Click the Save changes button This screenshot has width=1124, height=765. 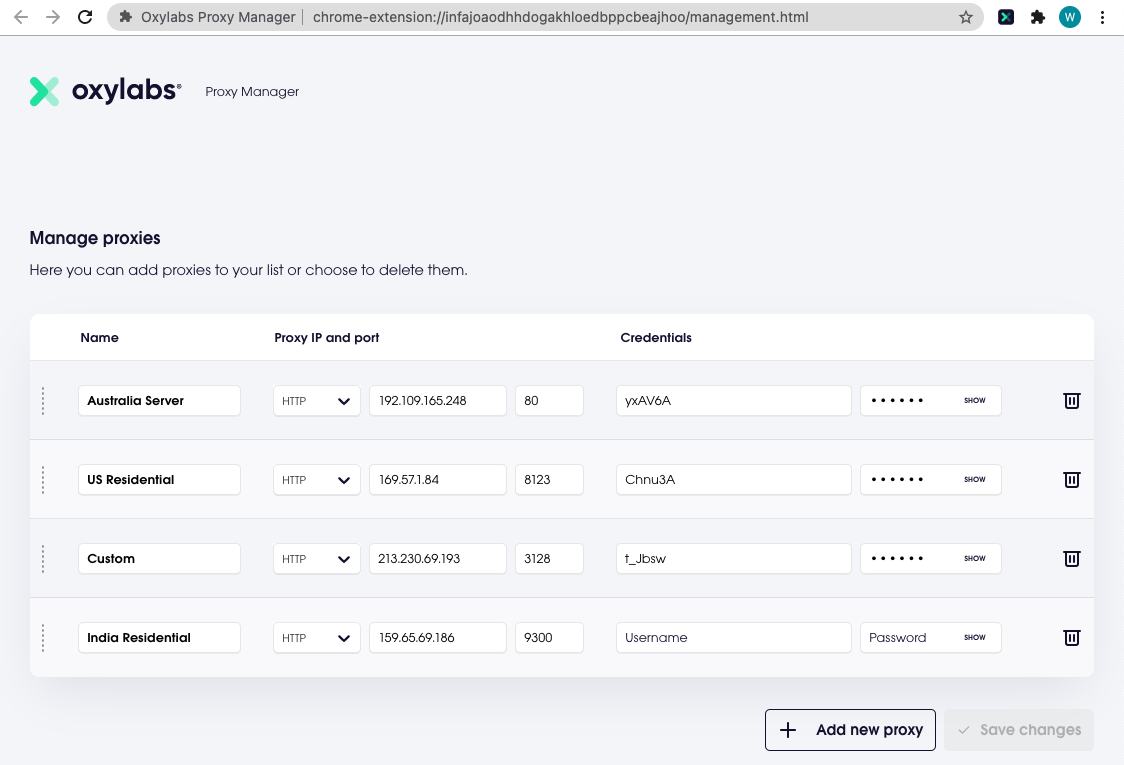[1019, 730]
